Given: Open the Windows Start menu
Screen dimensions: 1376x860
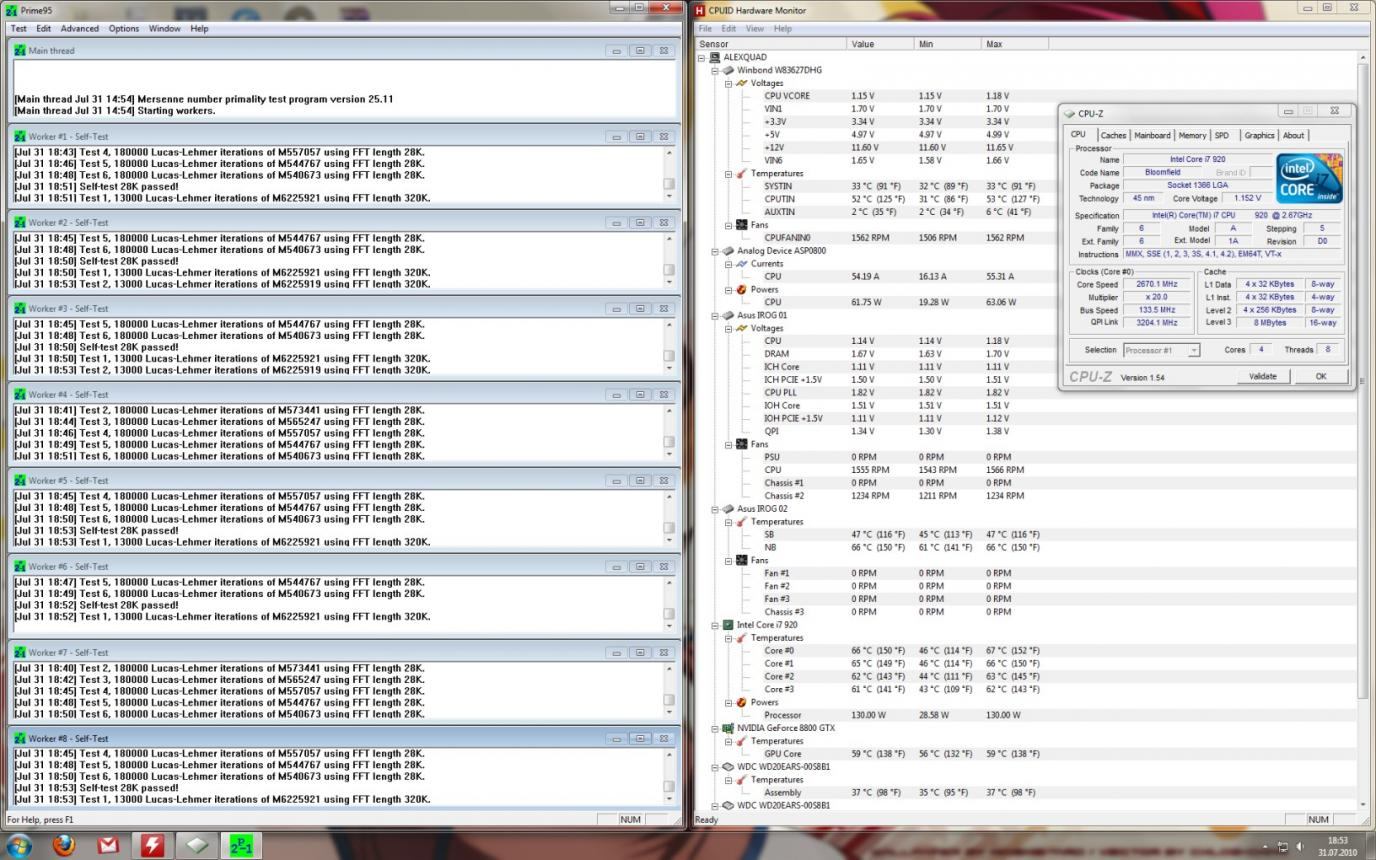Looking at the screenshot, I should [19, 845].
